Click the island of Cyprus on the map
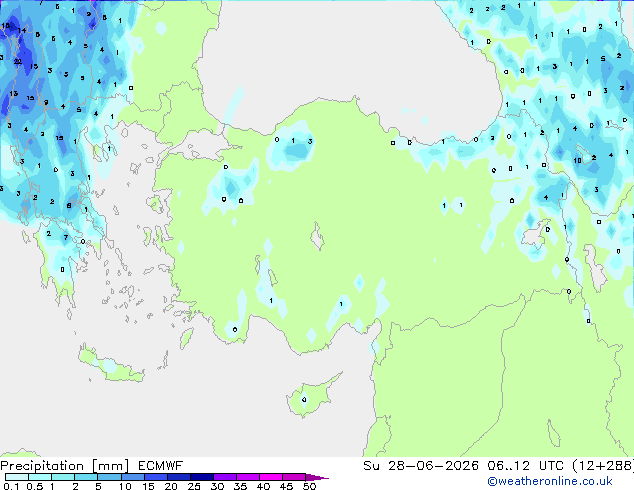634x490 pixels. (313, 396)
